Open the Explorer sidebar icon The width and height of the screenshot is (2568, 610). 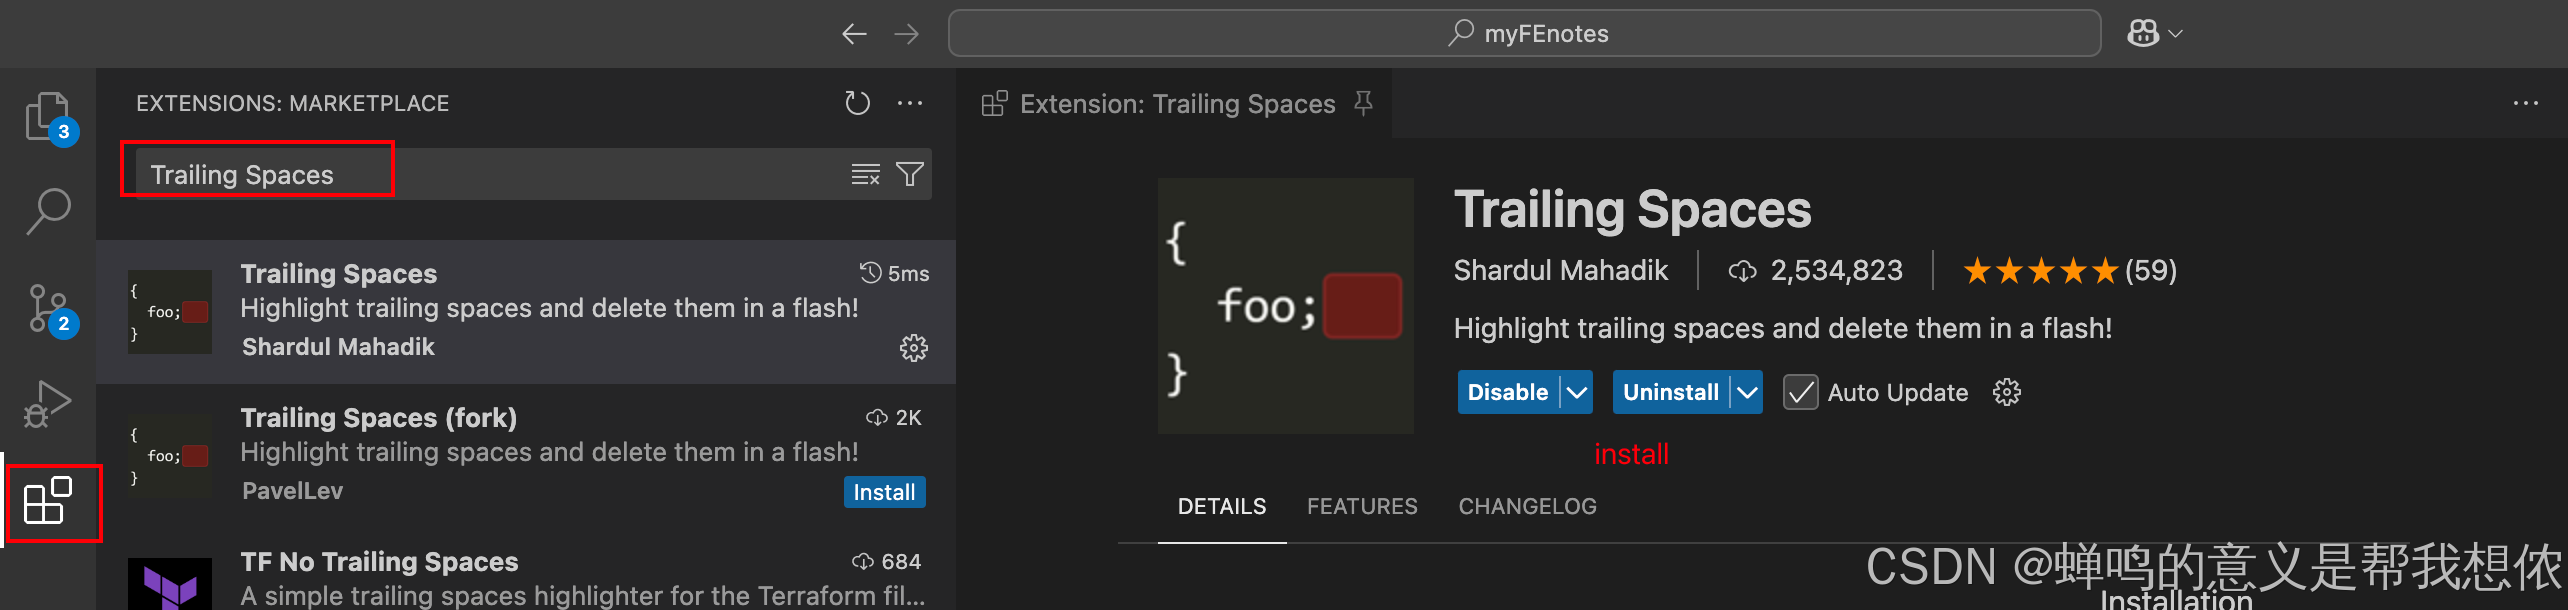[x=49, y=115]
